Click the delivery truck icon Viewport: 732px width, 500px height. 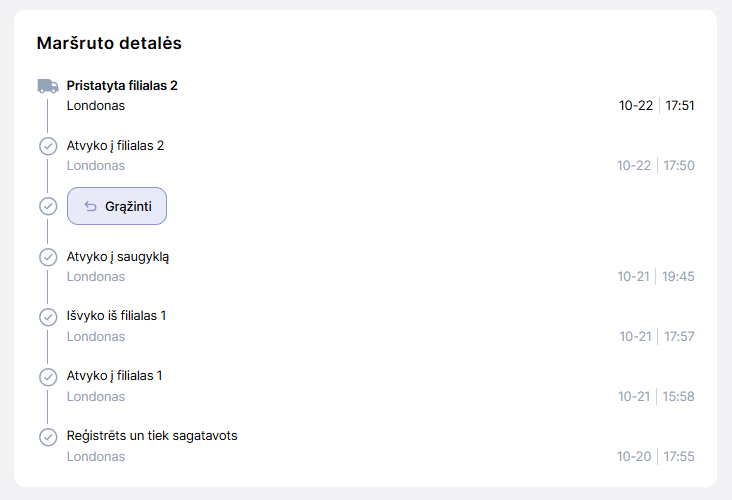coord(47,86)
